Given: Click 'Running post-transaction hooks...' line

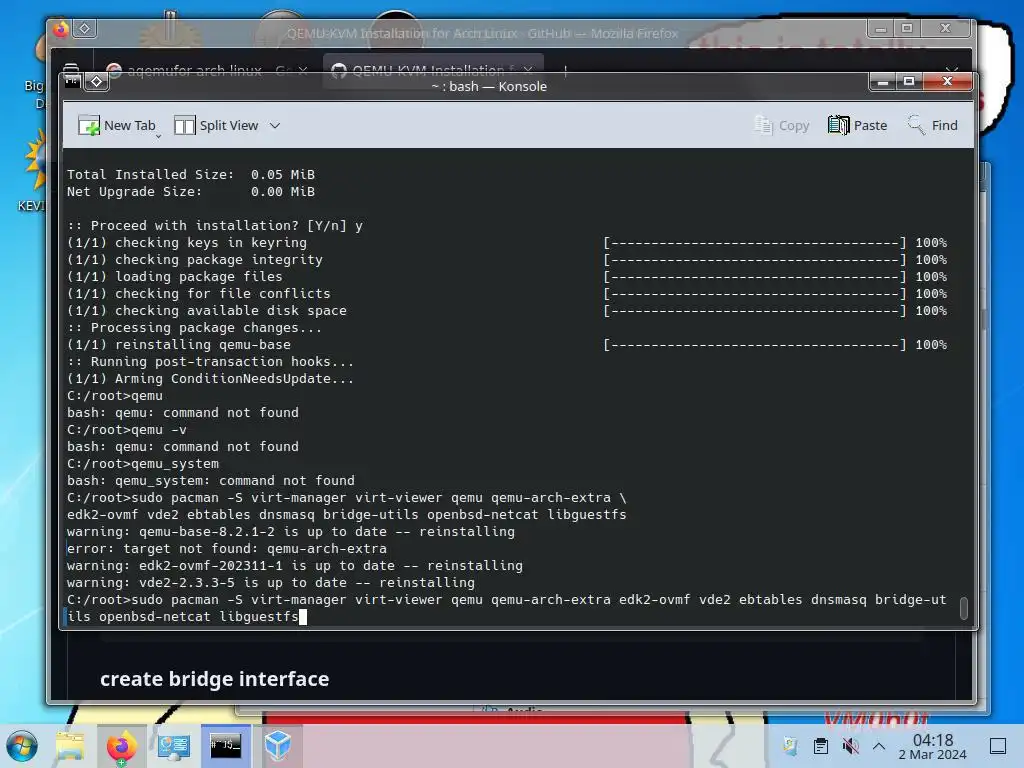Looking at the screenshot, I should point(210,361).
